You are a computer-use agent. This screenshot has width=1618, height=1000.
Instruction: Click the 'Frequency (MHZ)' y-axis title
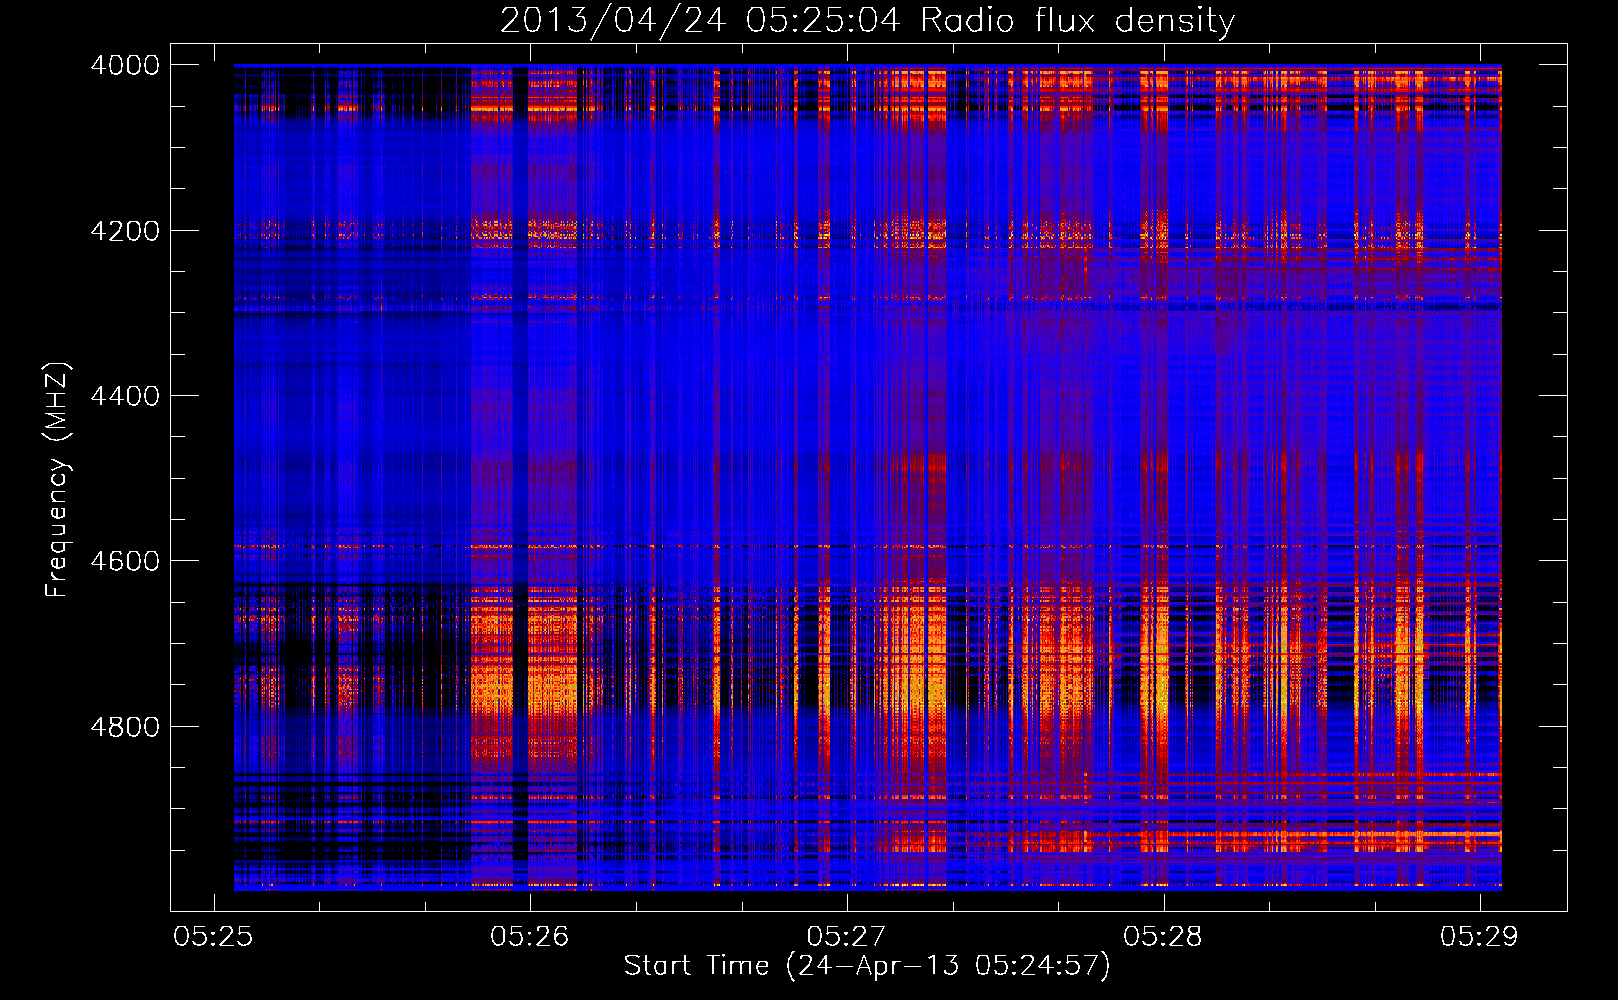[x=58, y=480]
